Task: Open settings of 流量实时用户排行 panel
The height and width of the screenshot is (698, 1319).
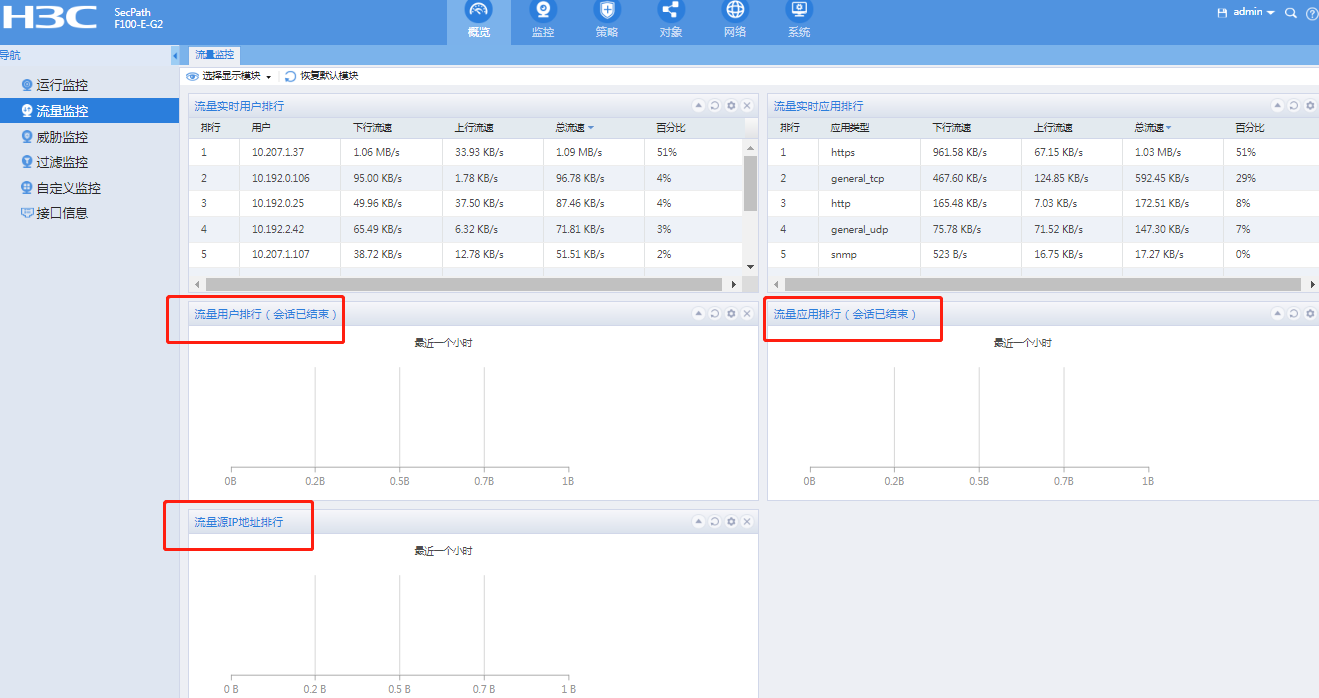Action: point(731,105)
